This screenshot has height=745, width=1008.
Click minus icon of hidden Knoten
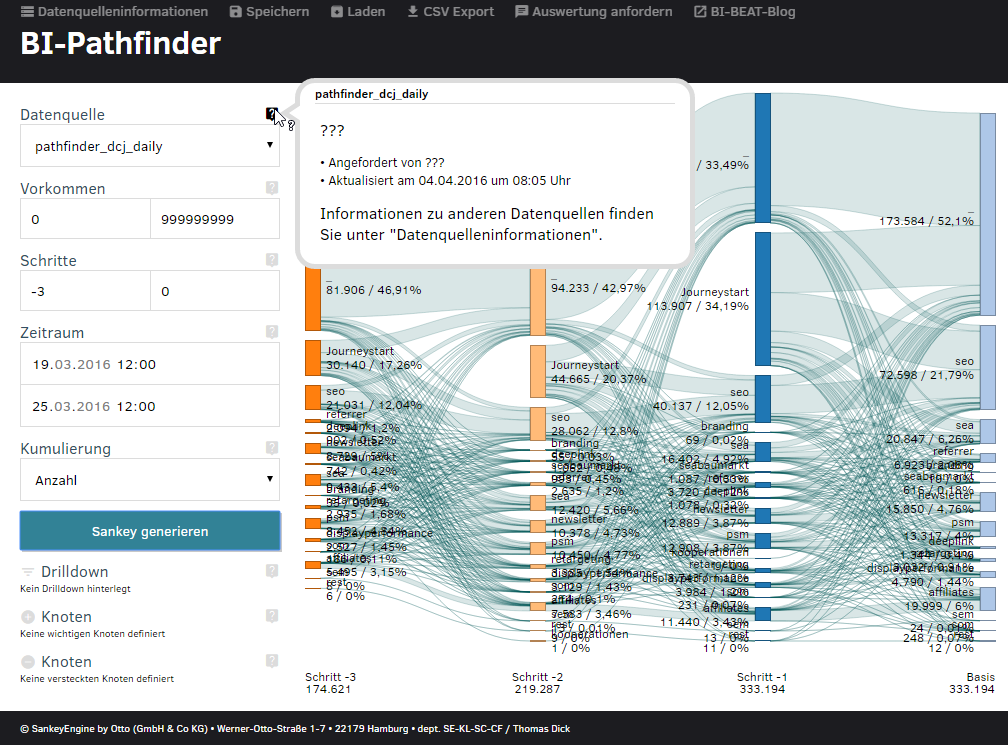point(28,662)
